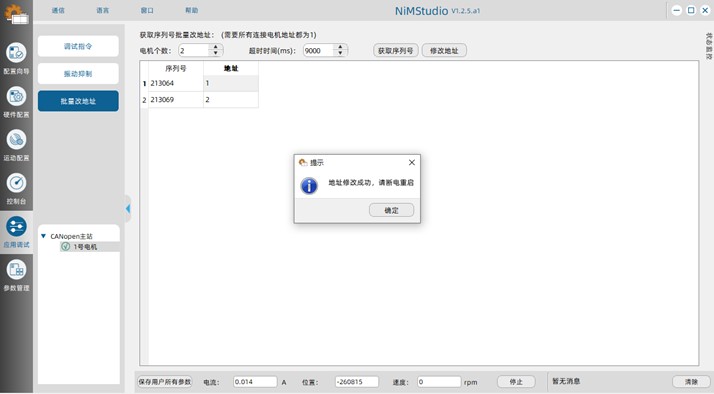Viewport: 714px width, 394px height.
Task: Collapse the CANopen主站 tree node
Action: point(44,236)
